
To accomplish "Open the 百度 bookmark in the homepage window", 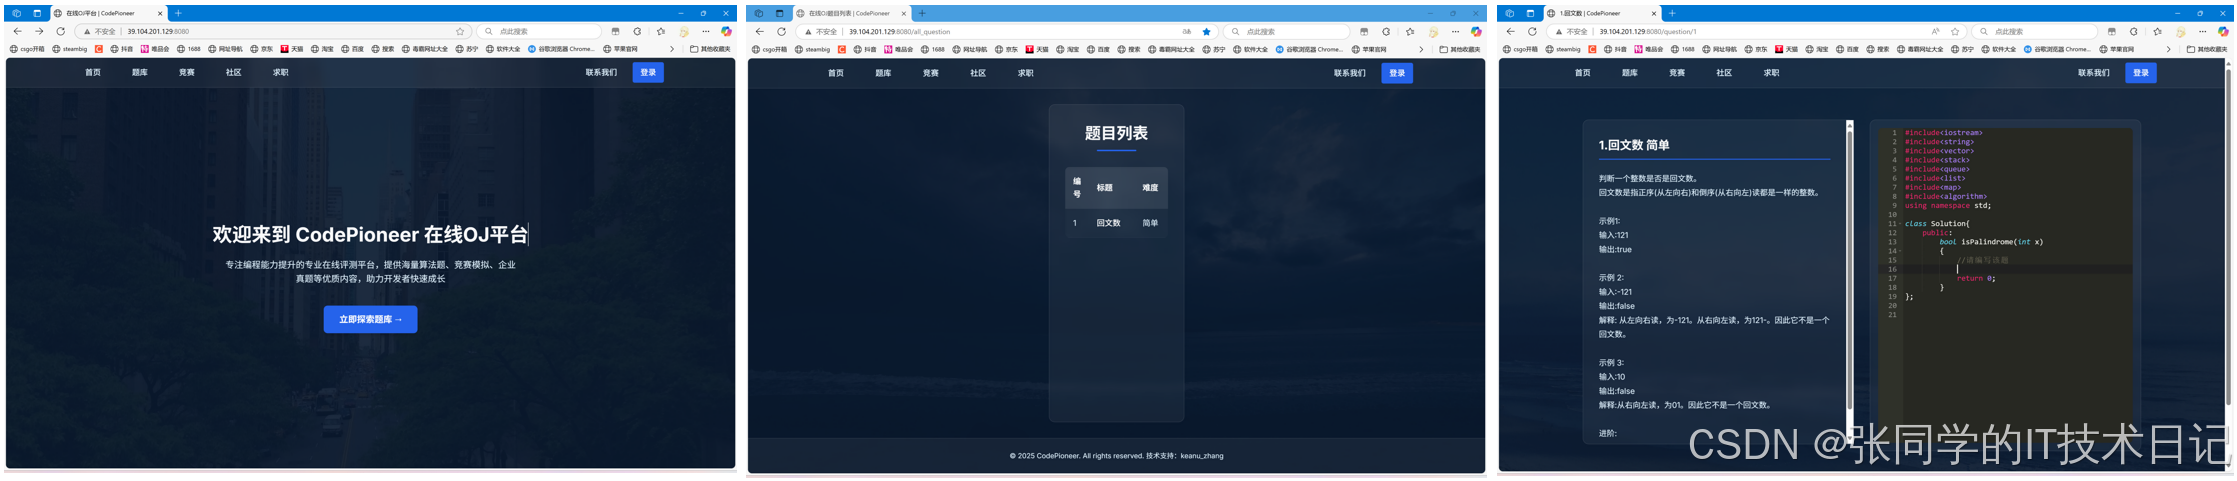I will [x=352, y=49].
